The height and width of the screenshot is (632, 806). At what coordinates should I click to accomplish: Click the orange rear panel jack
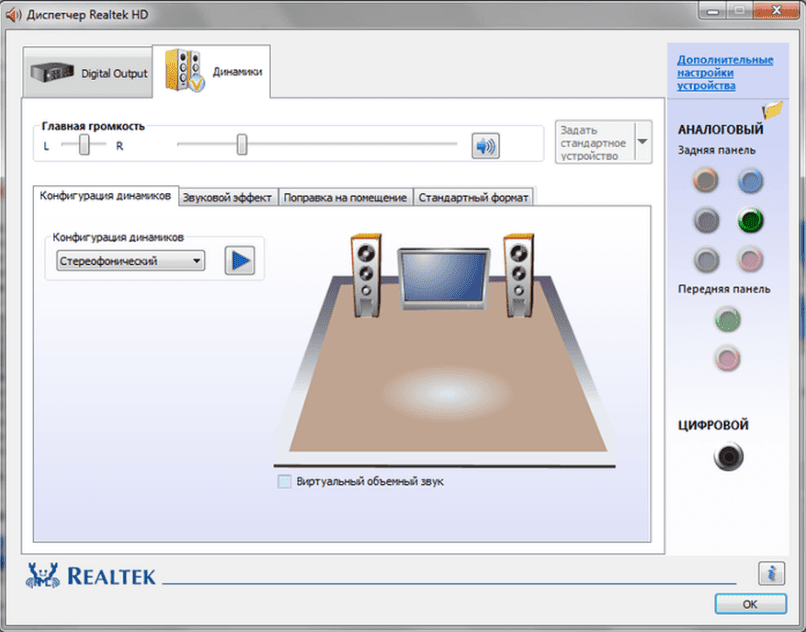coord(705,180)
